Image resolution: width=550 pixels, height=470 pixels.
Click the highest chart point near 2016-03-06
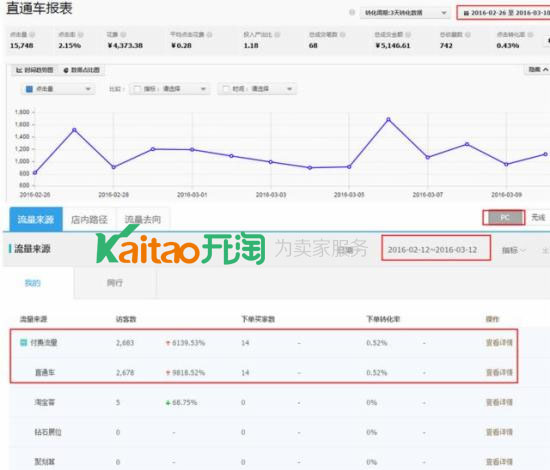[388, 119]
